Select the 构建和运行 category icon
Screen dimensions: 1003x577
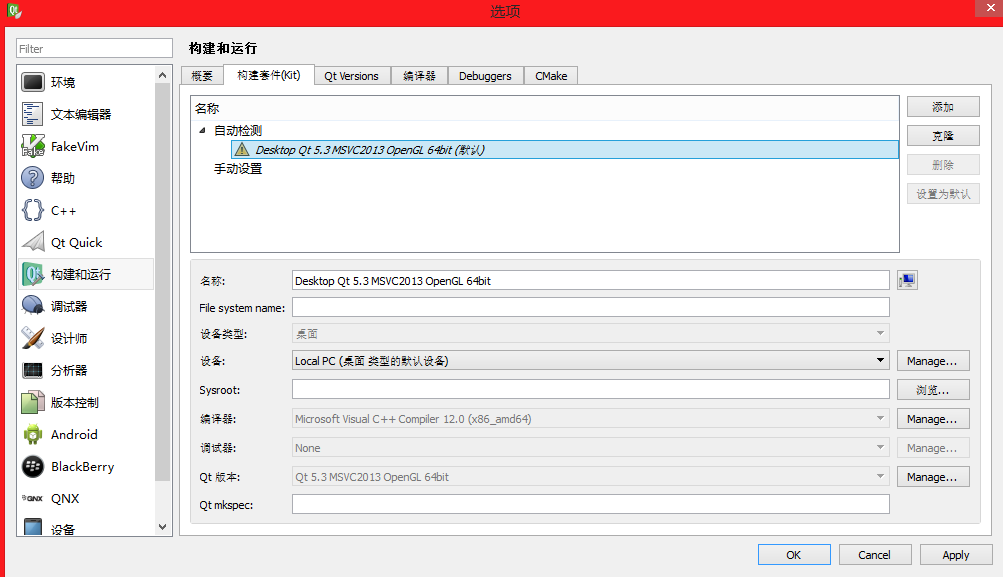point(33,274)
